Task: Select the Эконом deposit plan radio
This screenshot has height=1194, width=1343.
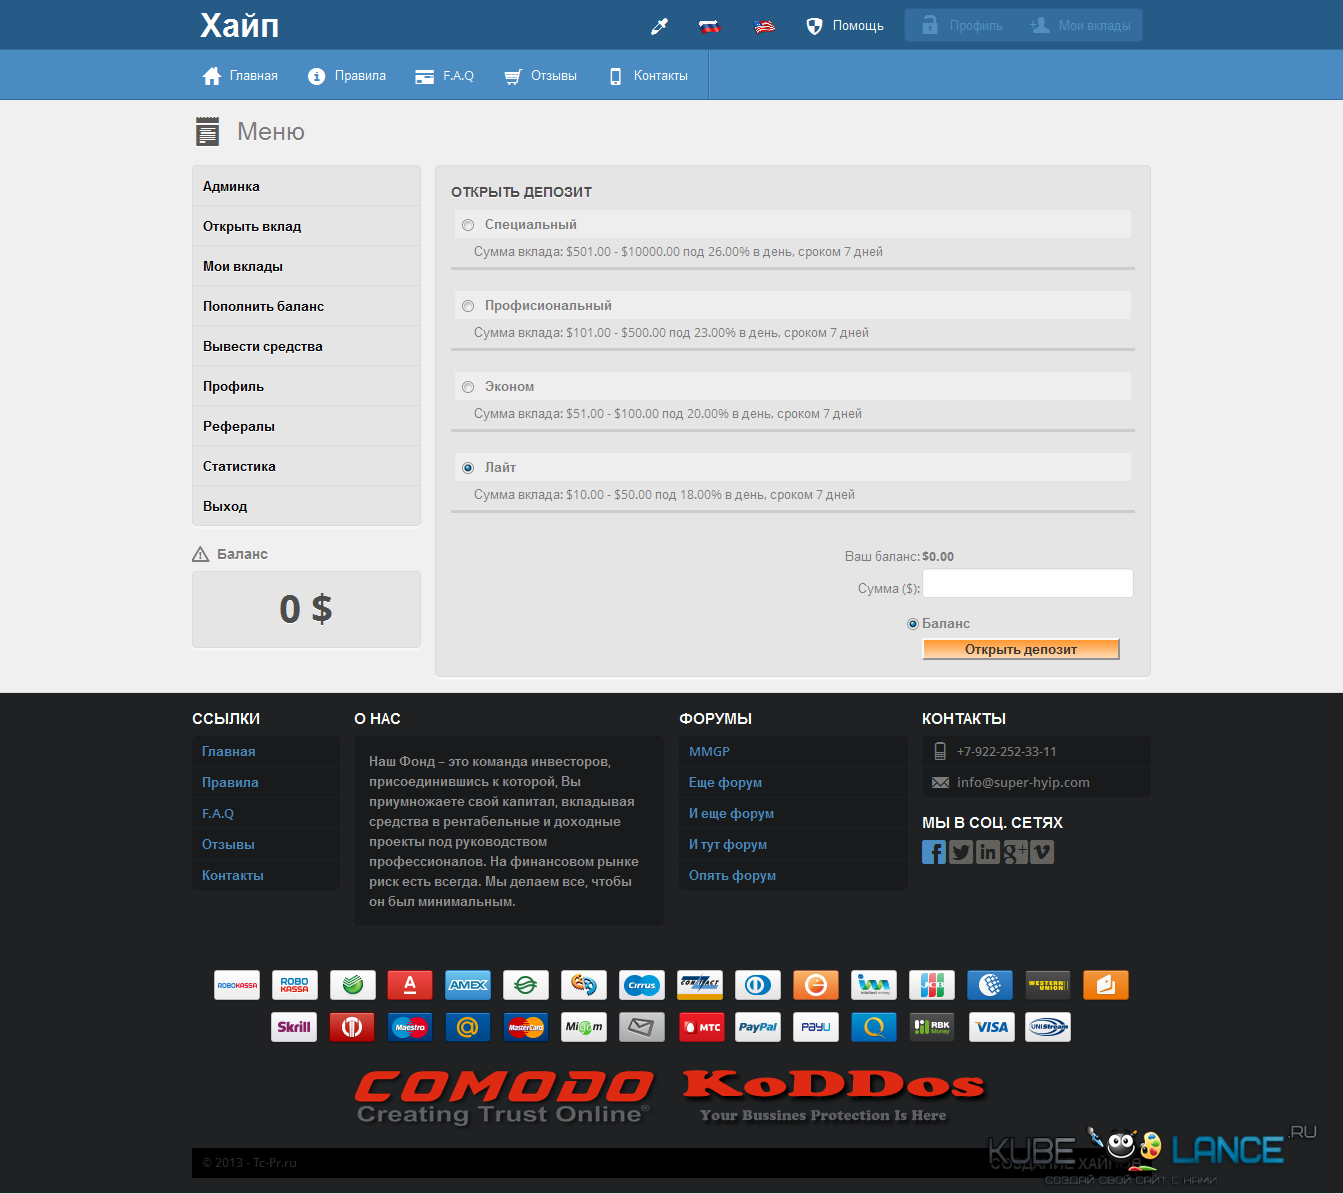Action: click(468, 387)
